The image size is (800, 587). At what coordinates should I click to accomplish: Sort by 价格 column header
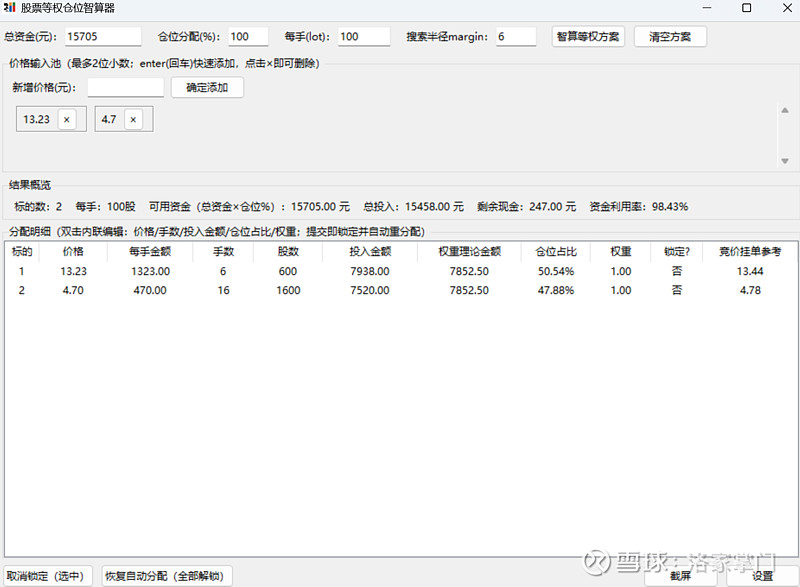[x=73, y=251]
